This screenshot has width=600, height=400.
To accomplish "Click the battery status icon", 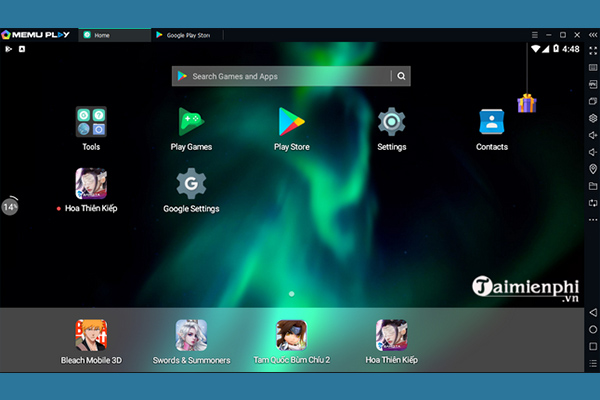I will tap(556, 49).
